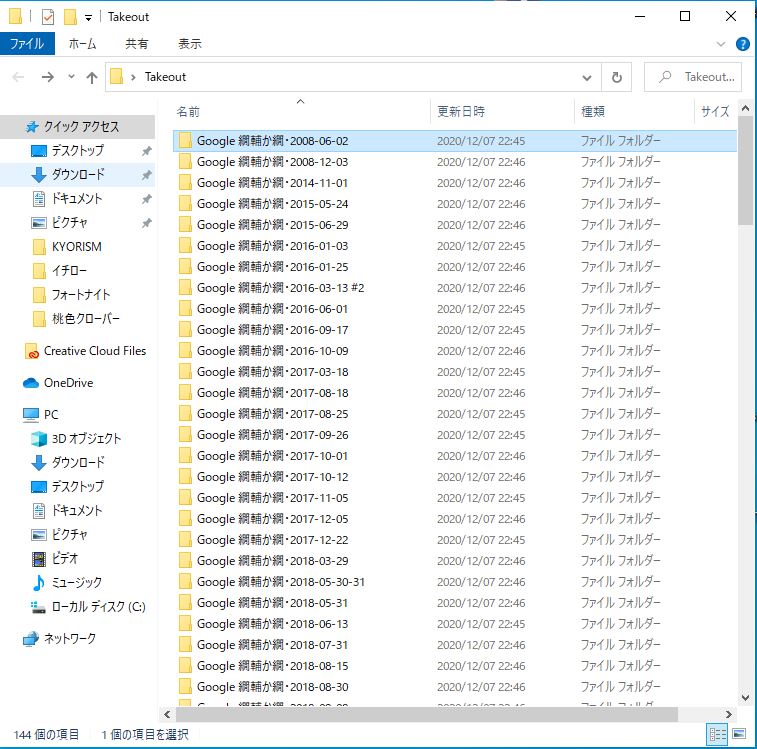The image size is (757, 749).
Task: Switch to large icons view in status bar
Action: [x=739, y=735]
